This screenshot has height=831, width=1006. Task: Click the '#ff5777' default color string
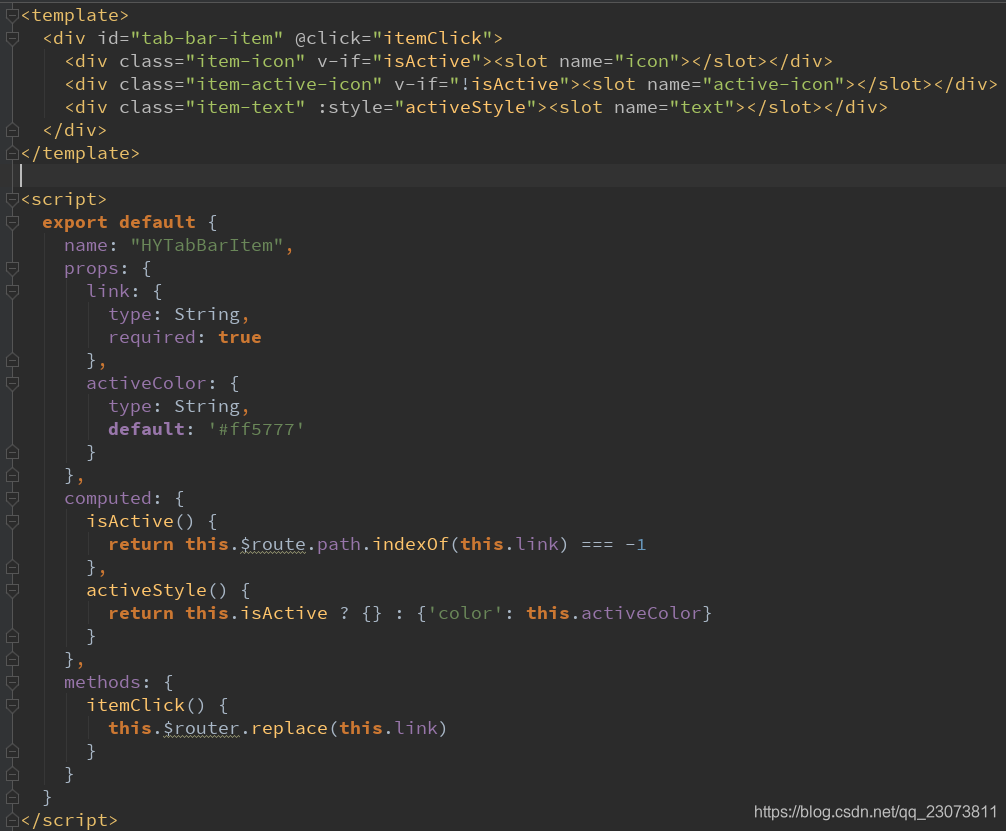(256, 429)
